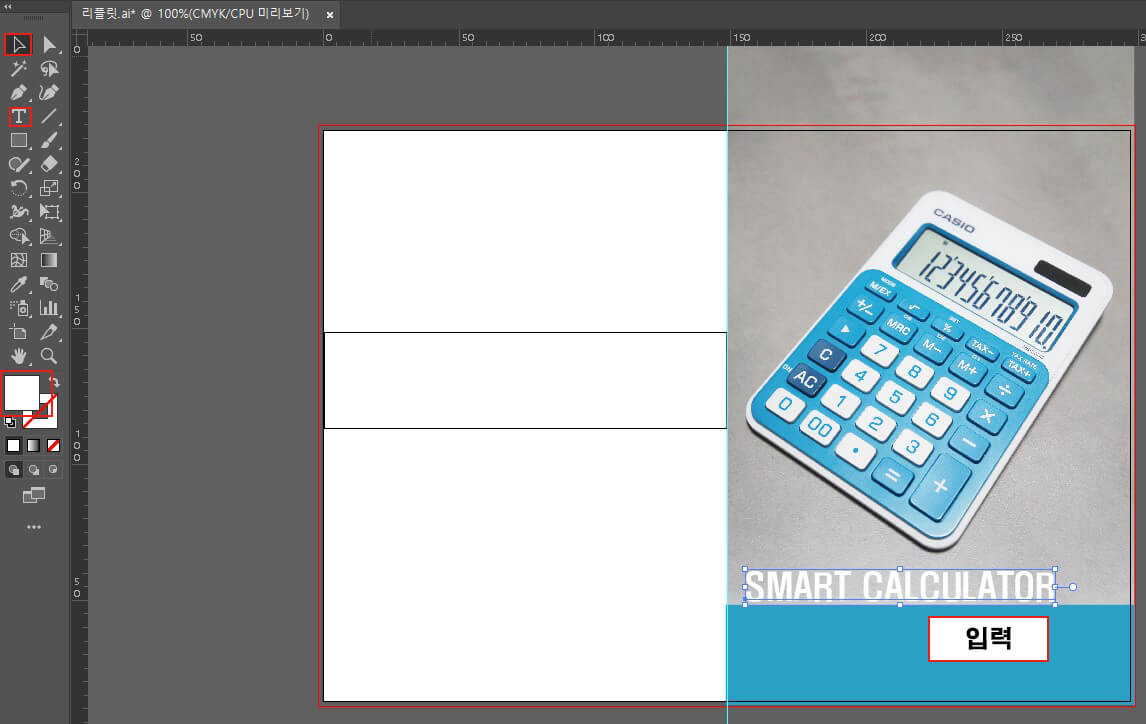This screenshot has width=1146, height=724.
Task: Enable Draw Normal mode
Action: (14, 470)
